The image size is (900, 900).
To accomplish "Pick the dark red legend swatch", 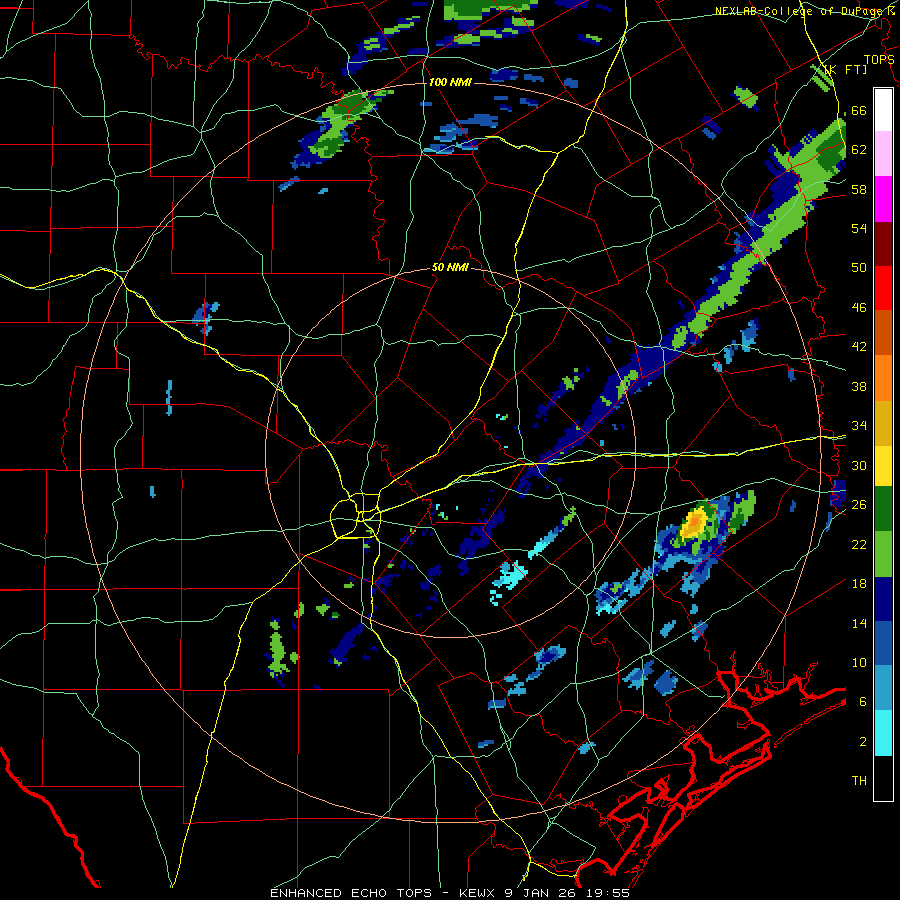I will tap(883, 244).
